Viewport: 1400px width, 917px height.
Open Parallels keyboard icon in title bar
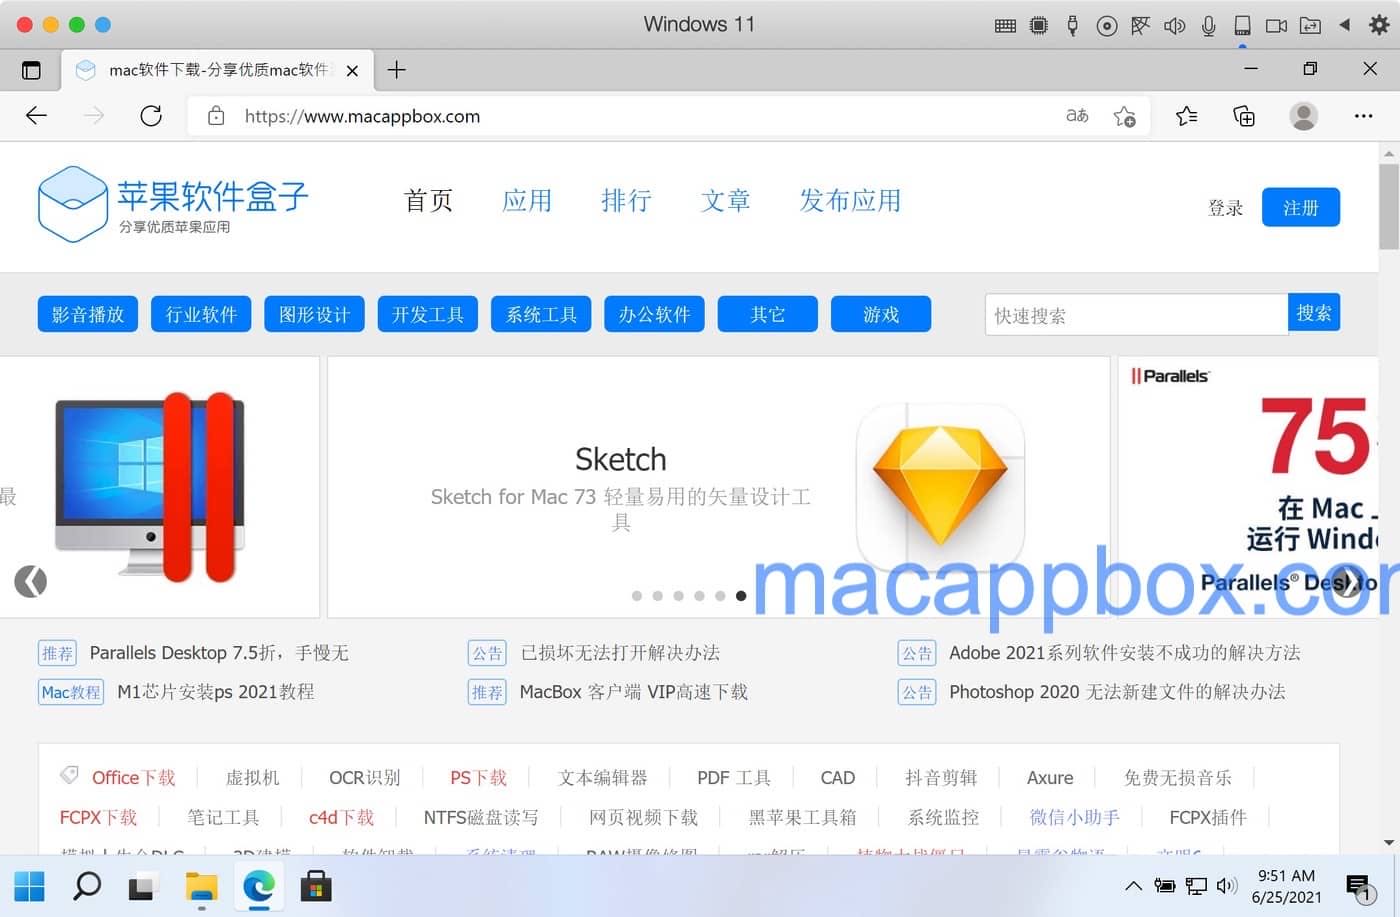1005,26
